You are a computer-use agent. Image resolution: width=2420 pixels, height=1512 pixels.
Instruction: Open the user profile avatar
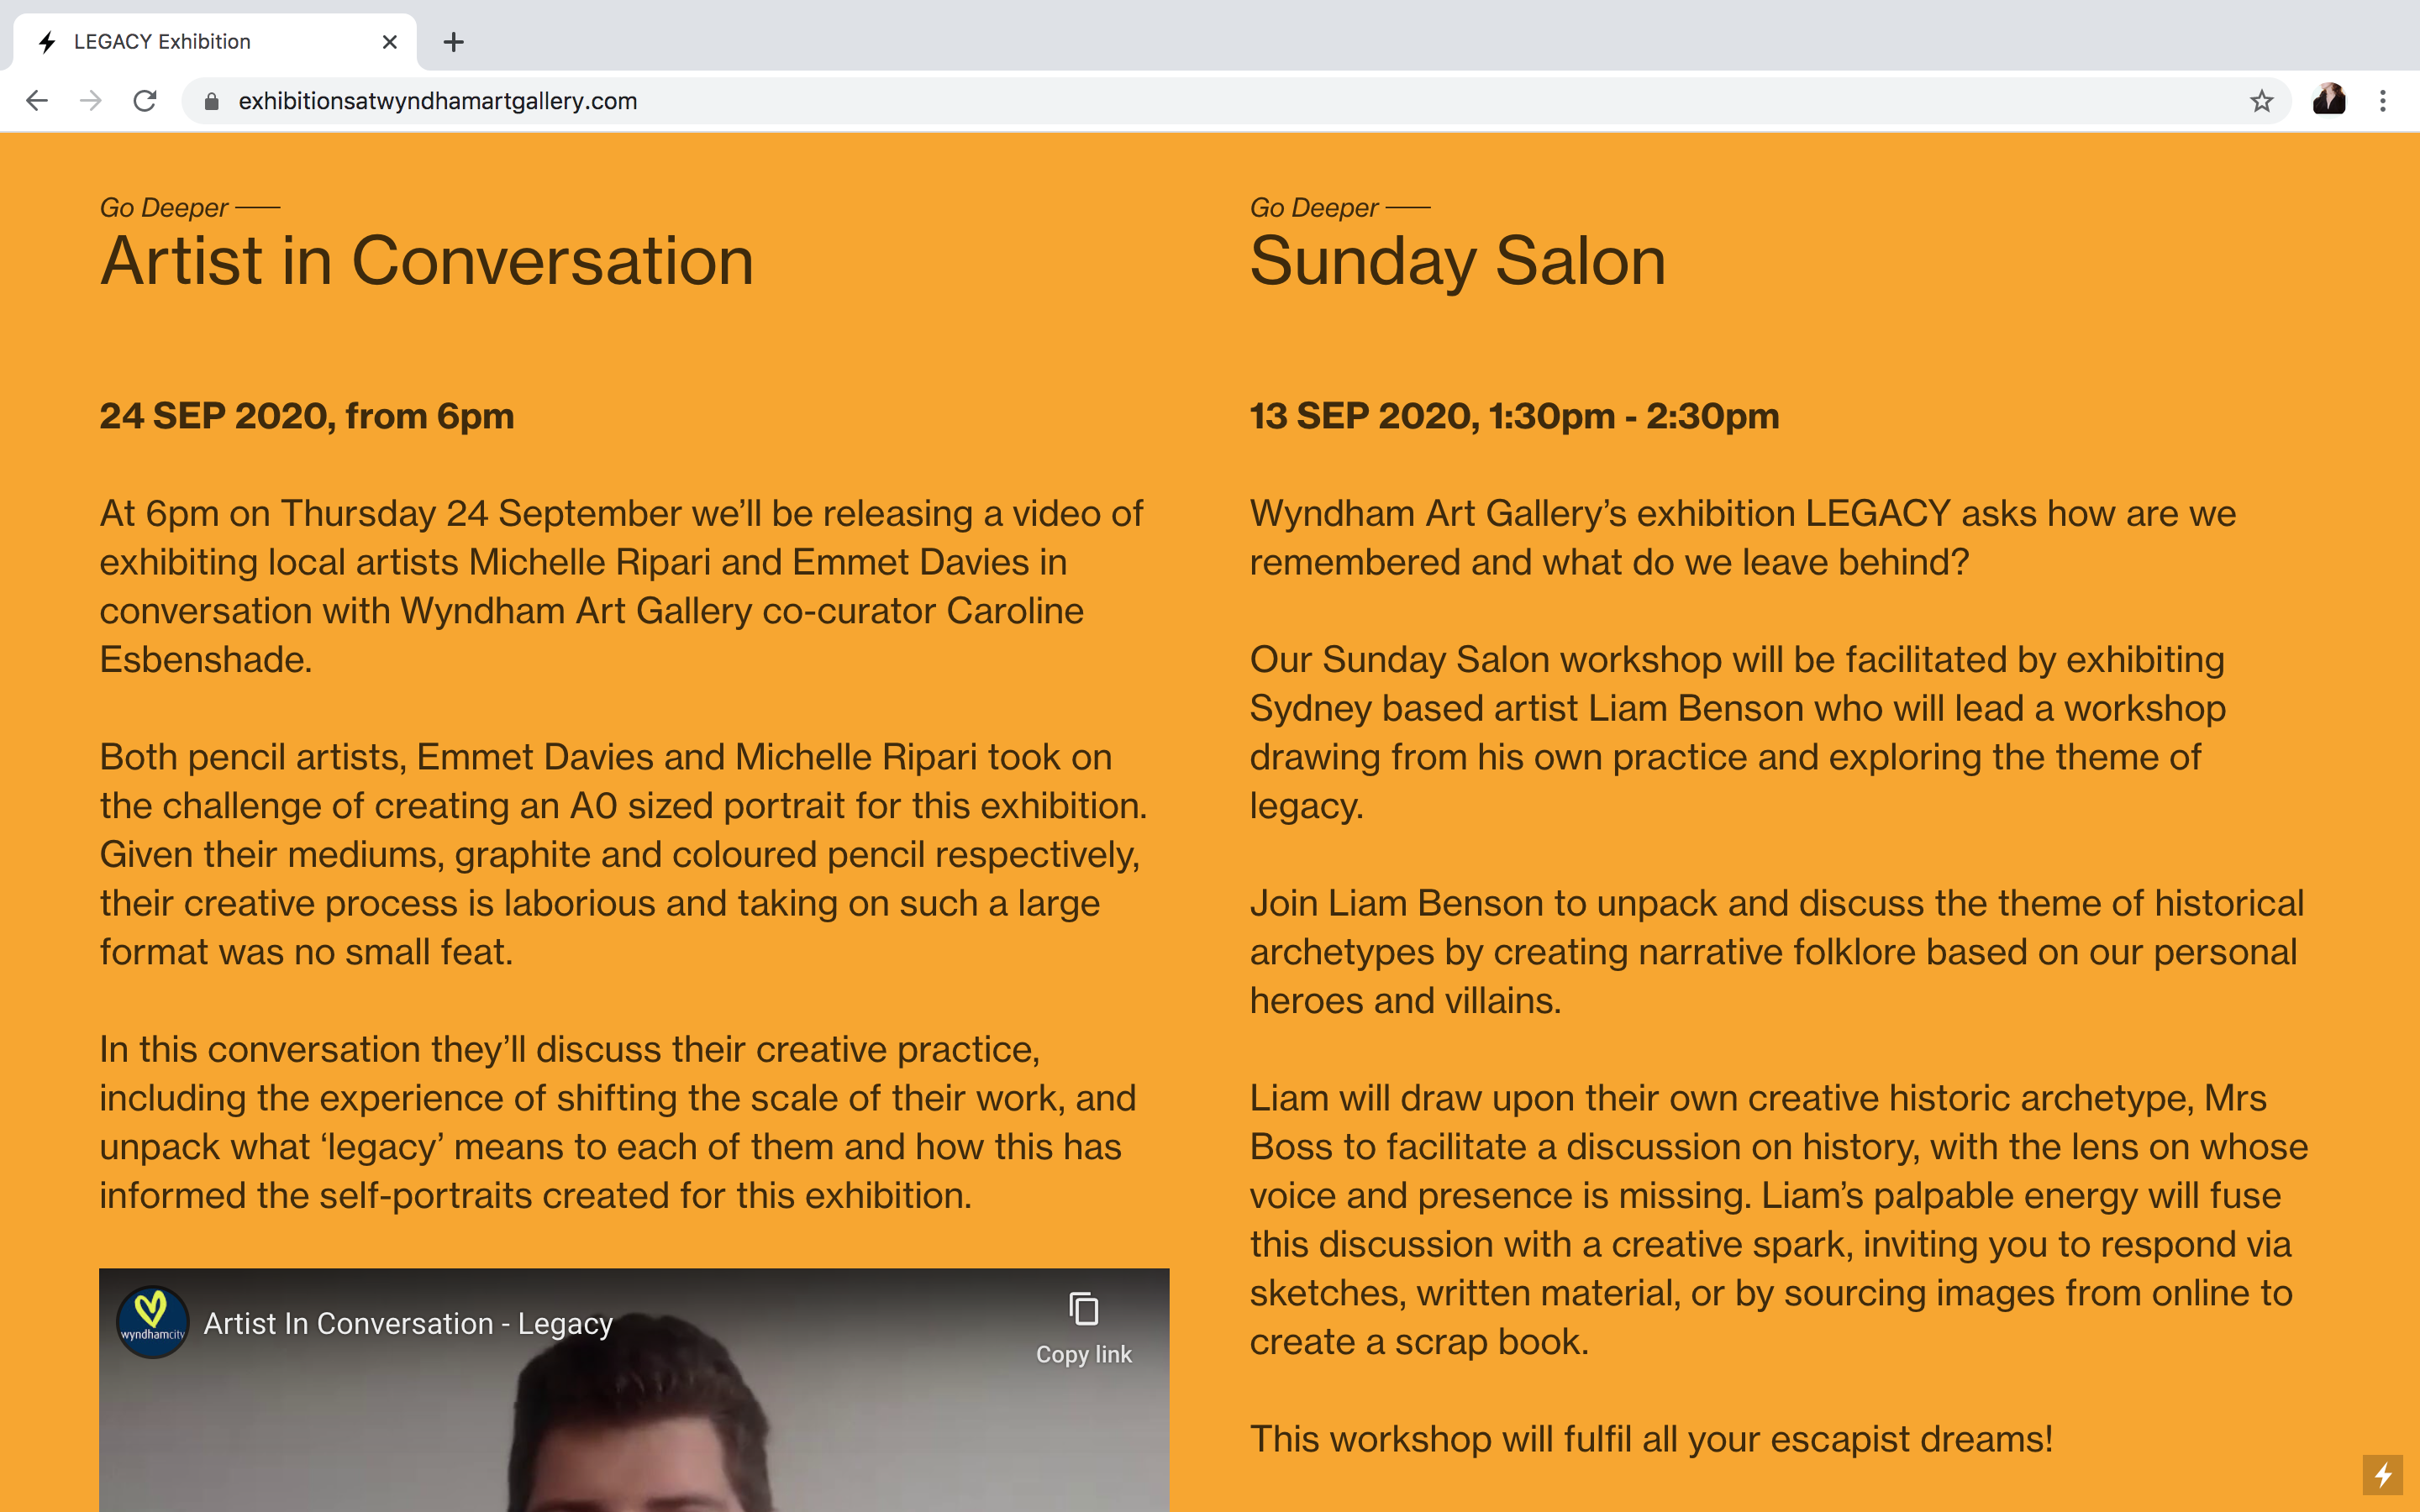[x=2329, y=100]
